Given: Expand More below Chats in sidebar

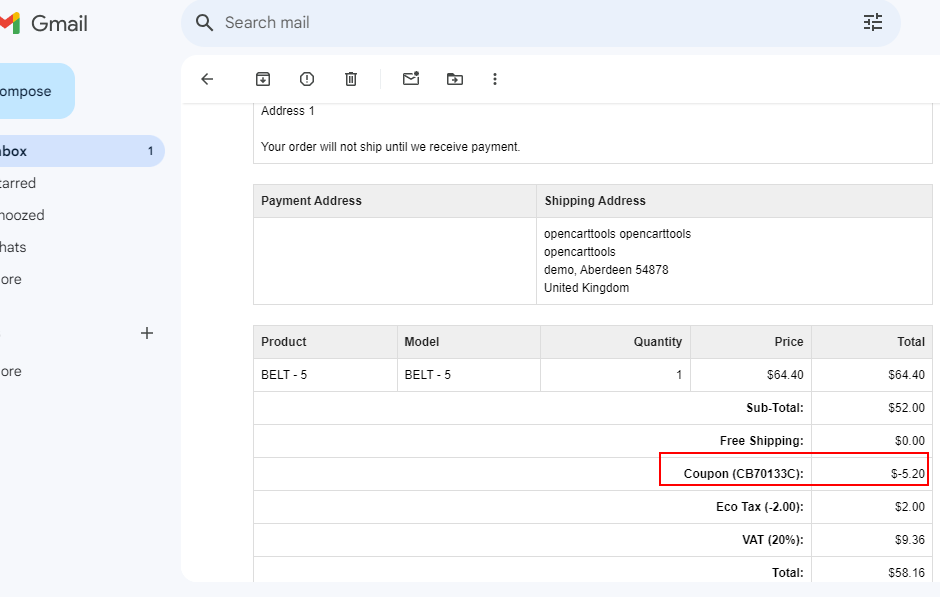Looking at the screenshot, I should pyautogui.click(x=11, y=279).
